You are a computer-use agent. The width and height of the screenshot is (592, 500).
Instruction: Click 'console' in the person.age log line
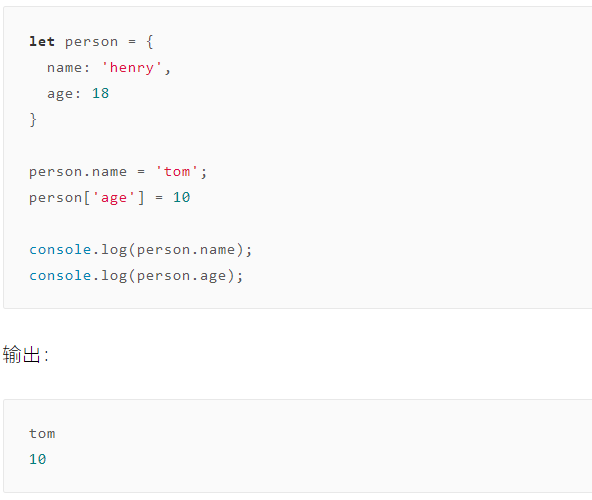click(x=60, y=276)
